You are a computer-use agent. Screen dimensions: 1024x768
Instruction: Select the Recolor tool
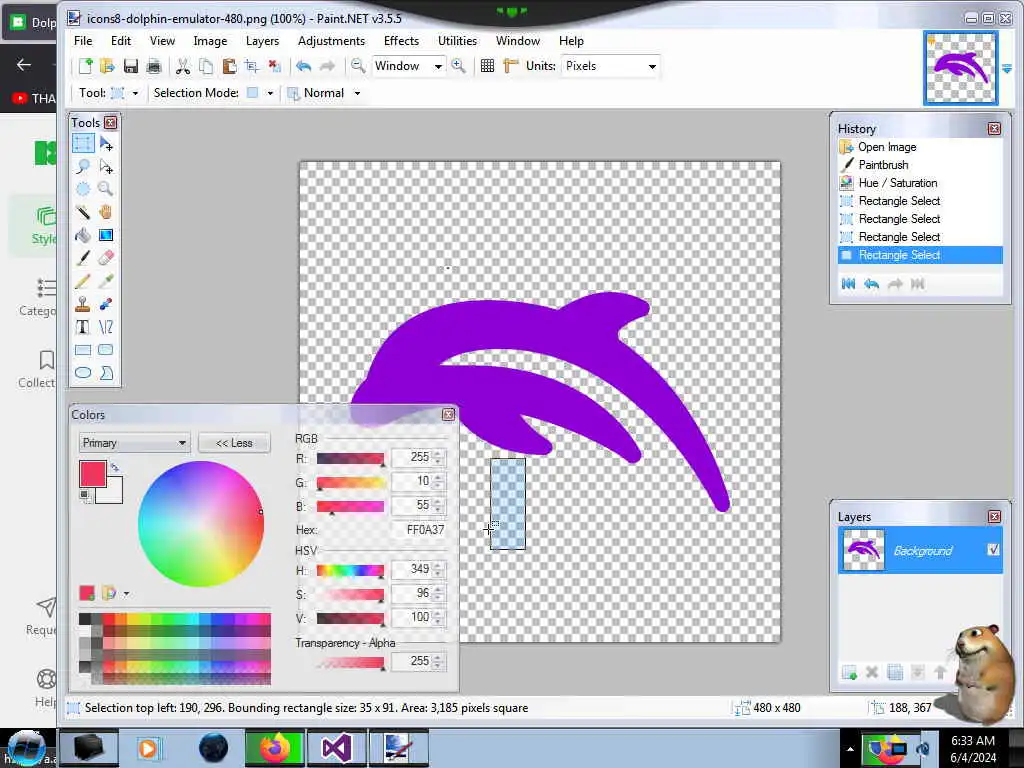pos(106,304)
